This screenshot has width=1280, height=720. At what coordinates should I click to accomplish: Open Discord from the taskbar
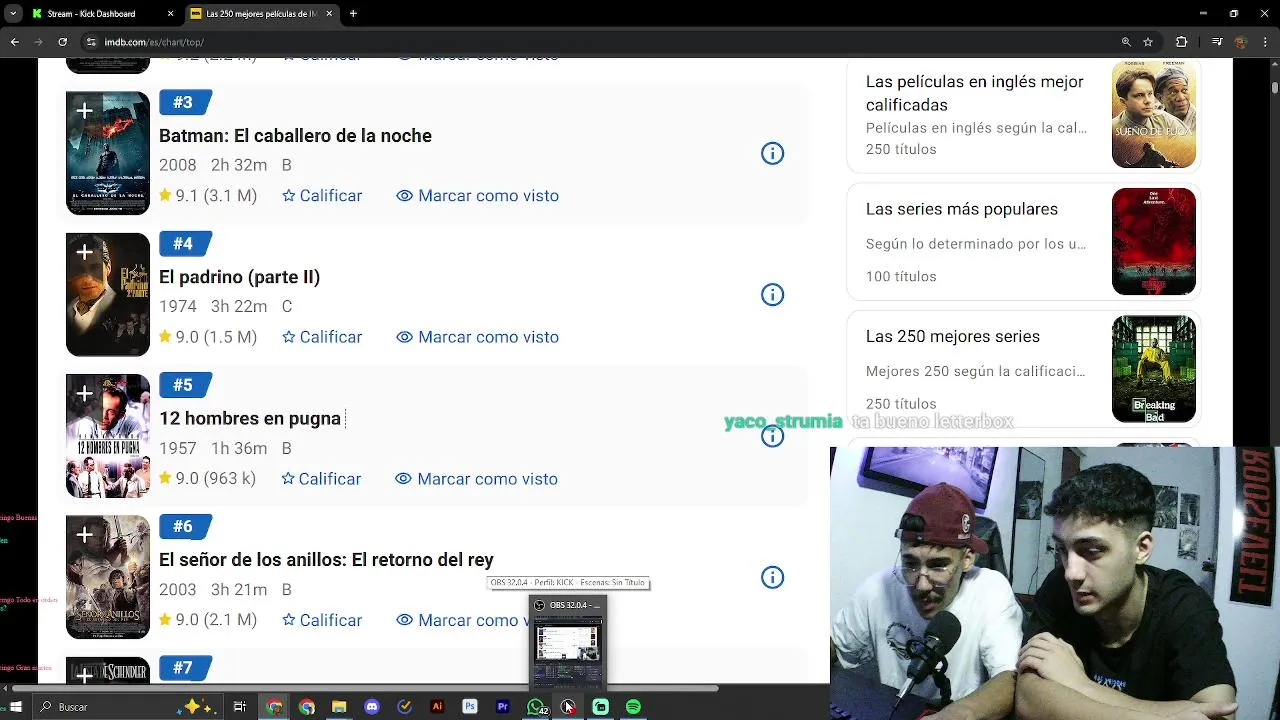click(x=372, y=707)
